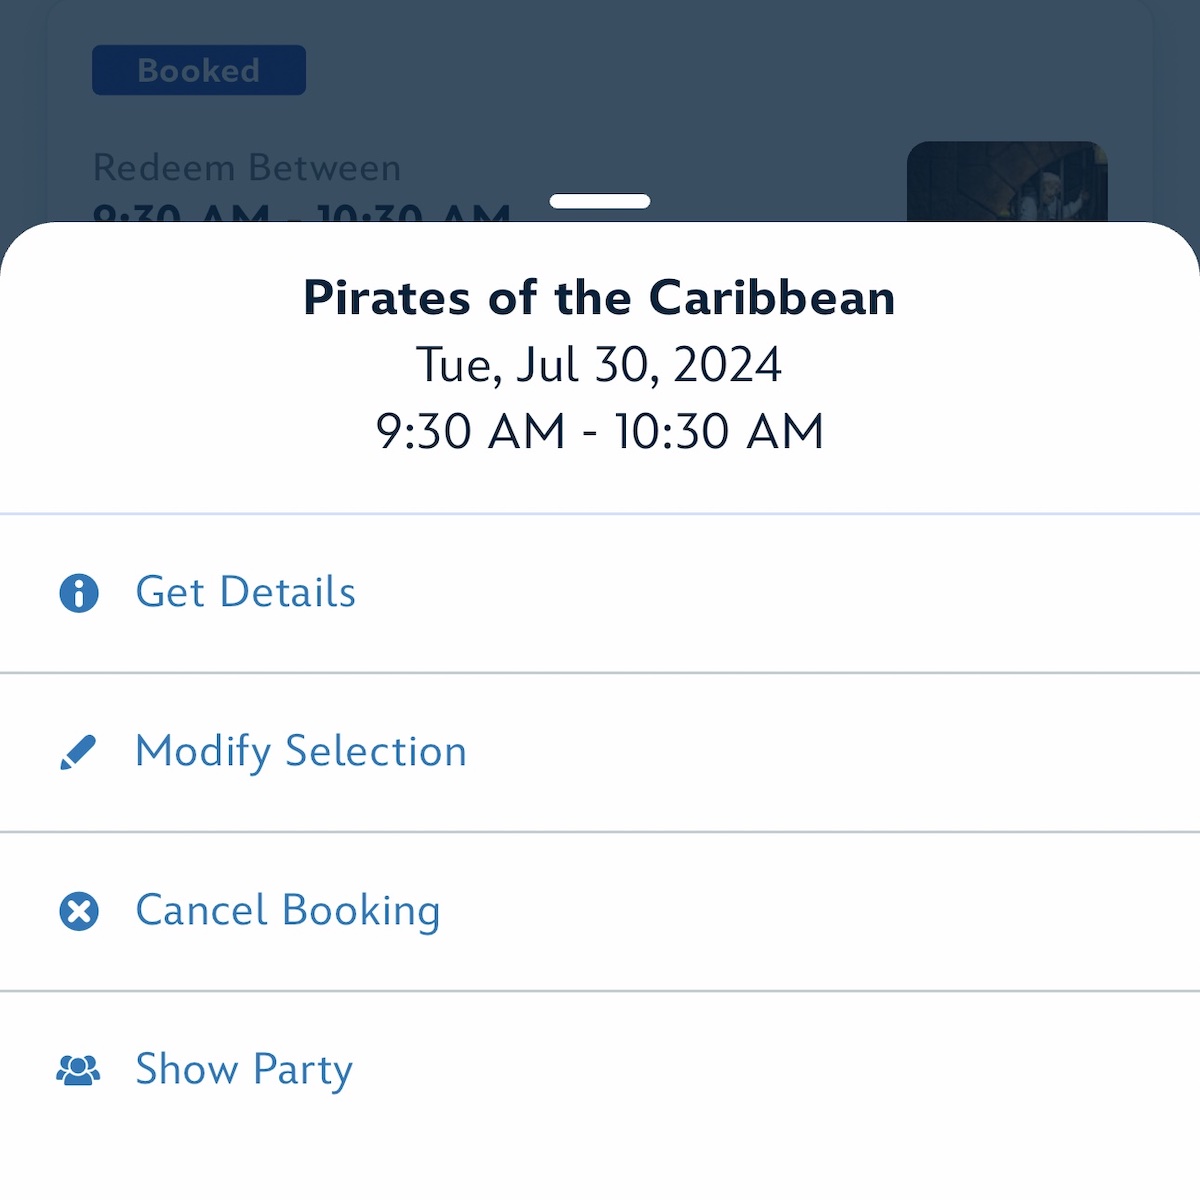Click the partially hidden redeem time in the card
The width and height of the screenshot is (1200, 1200).
tap(301, 212)
